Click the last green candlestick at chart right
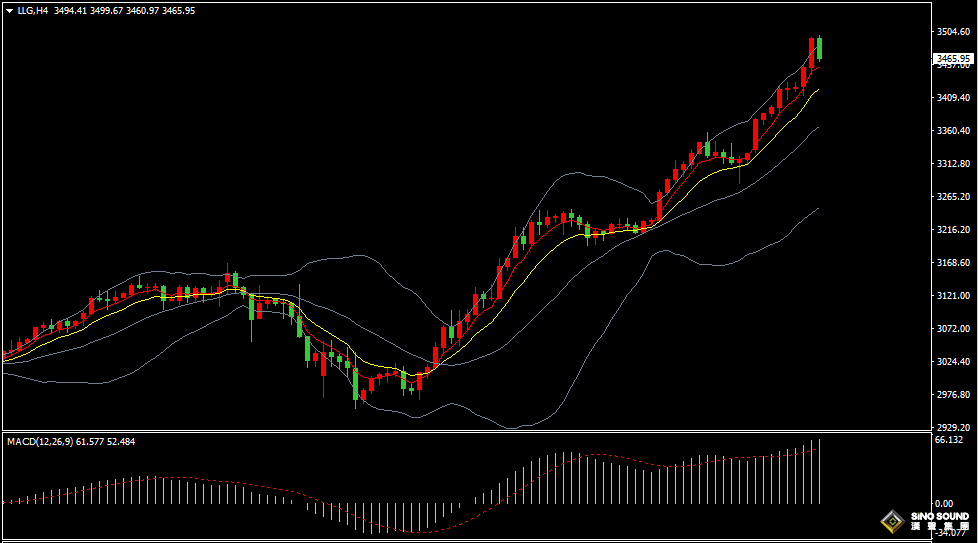 click(x=819, y=49)
